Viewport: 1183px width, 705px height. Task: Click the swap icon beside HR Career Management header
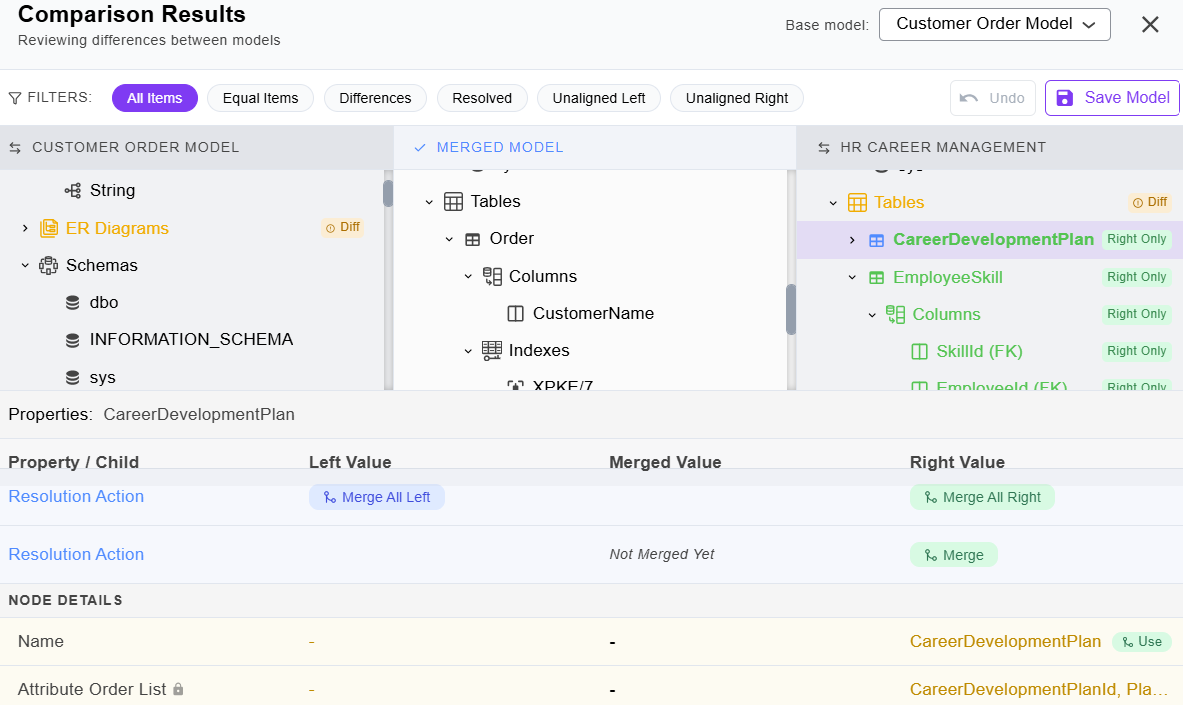tap(824, 148)
